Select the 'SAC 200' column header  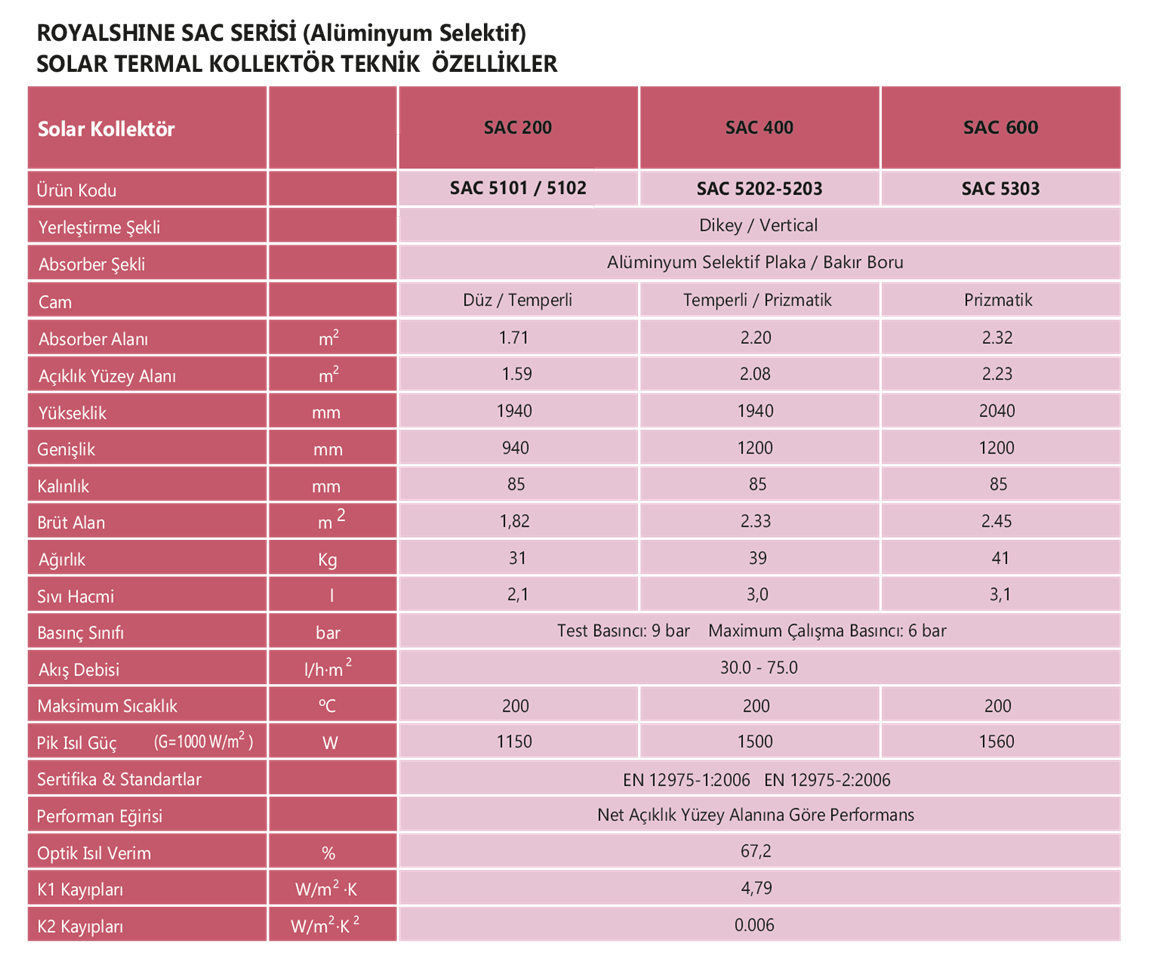tap(518, 128)
